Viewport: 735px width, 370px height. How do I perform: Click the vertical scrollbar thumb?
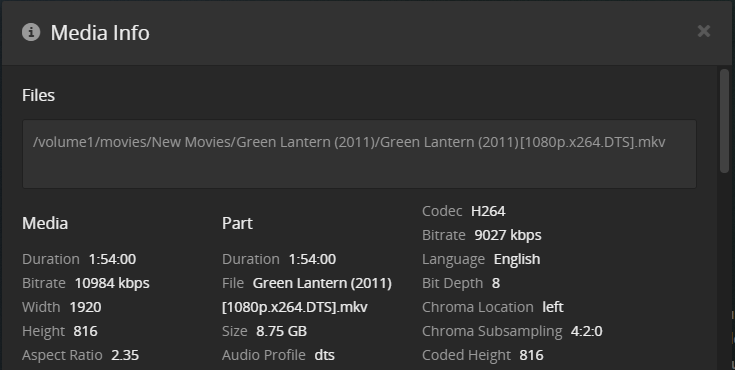tap(724, 121)
